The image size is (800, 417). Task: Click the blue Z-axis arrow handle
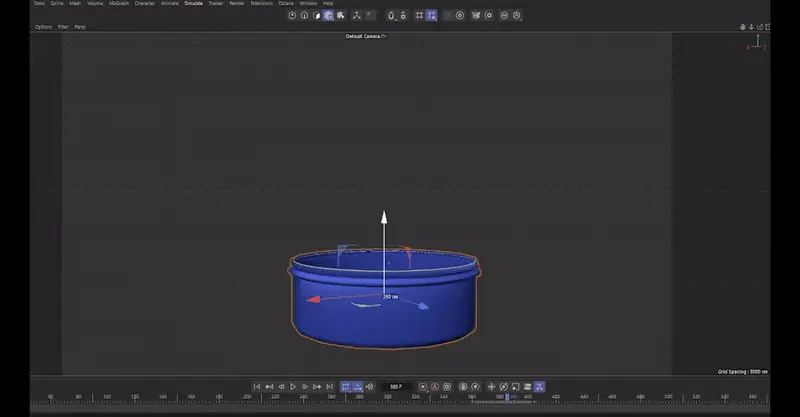(423, 306)
